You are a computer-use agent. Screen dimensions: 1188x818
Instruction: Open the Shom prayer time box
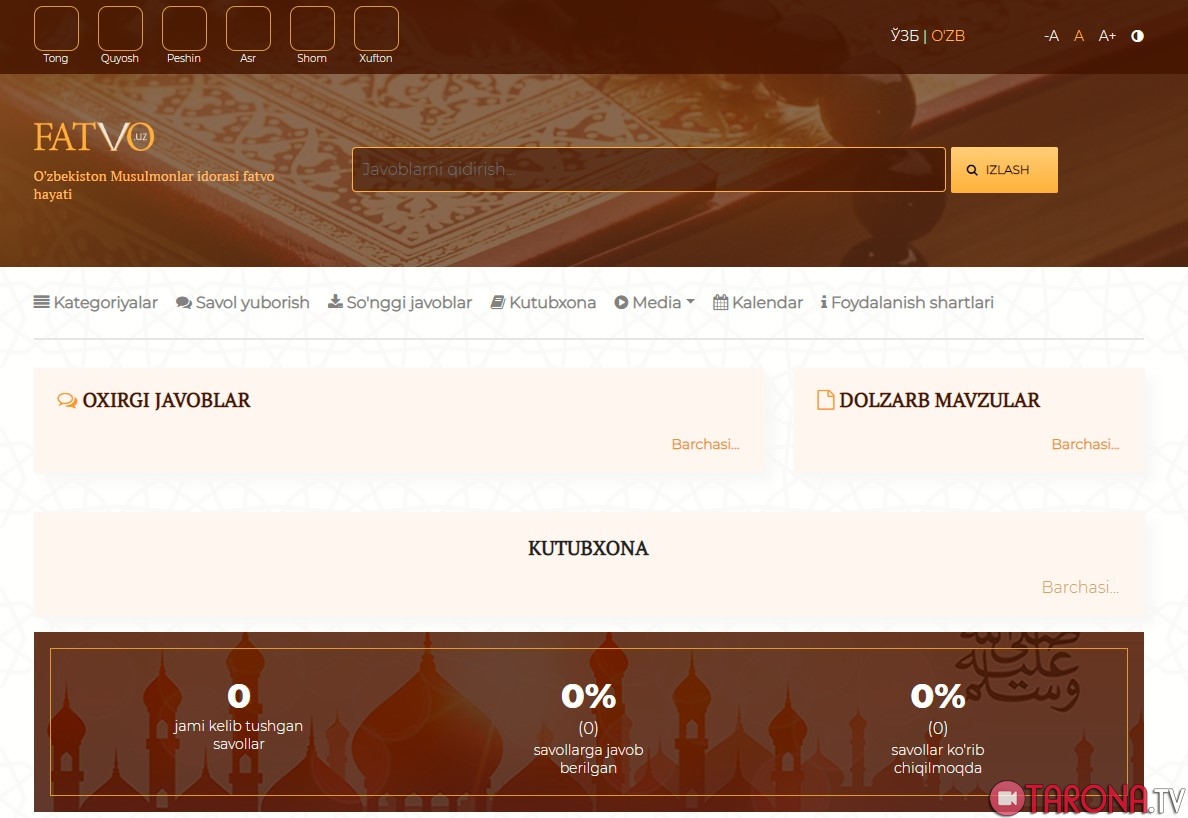(x=312, y=29)
